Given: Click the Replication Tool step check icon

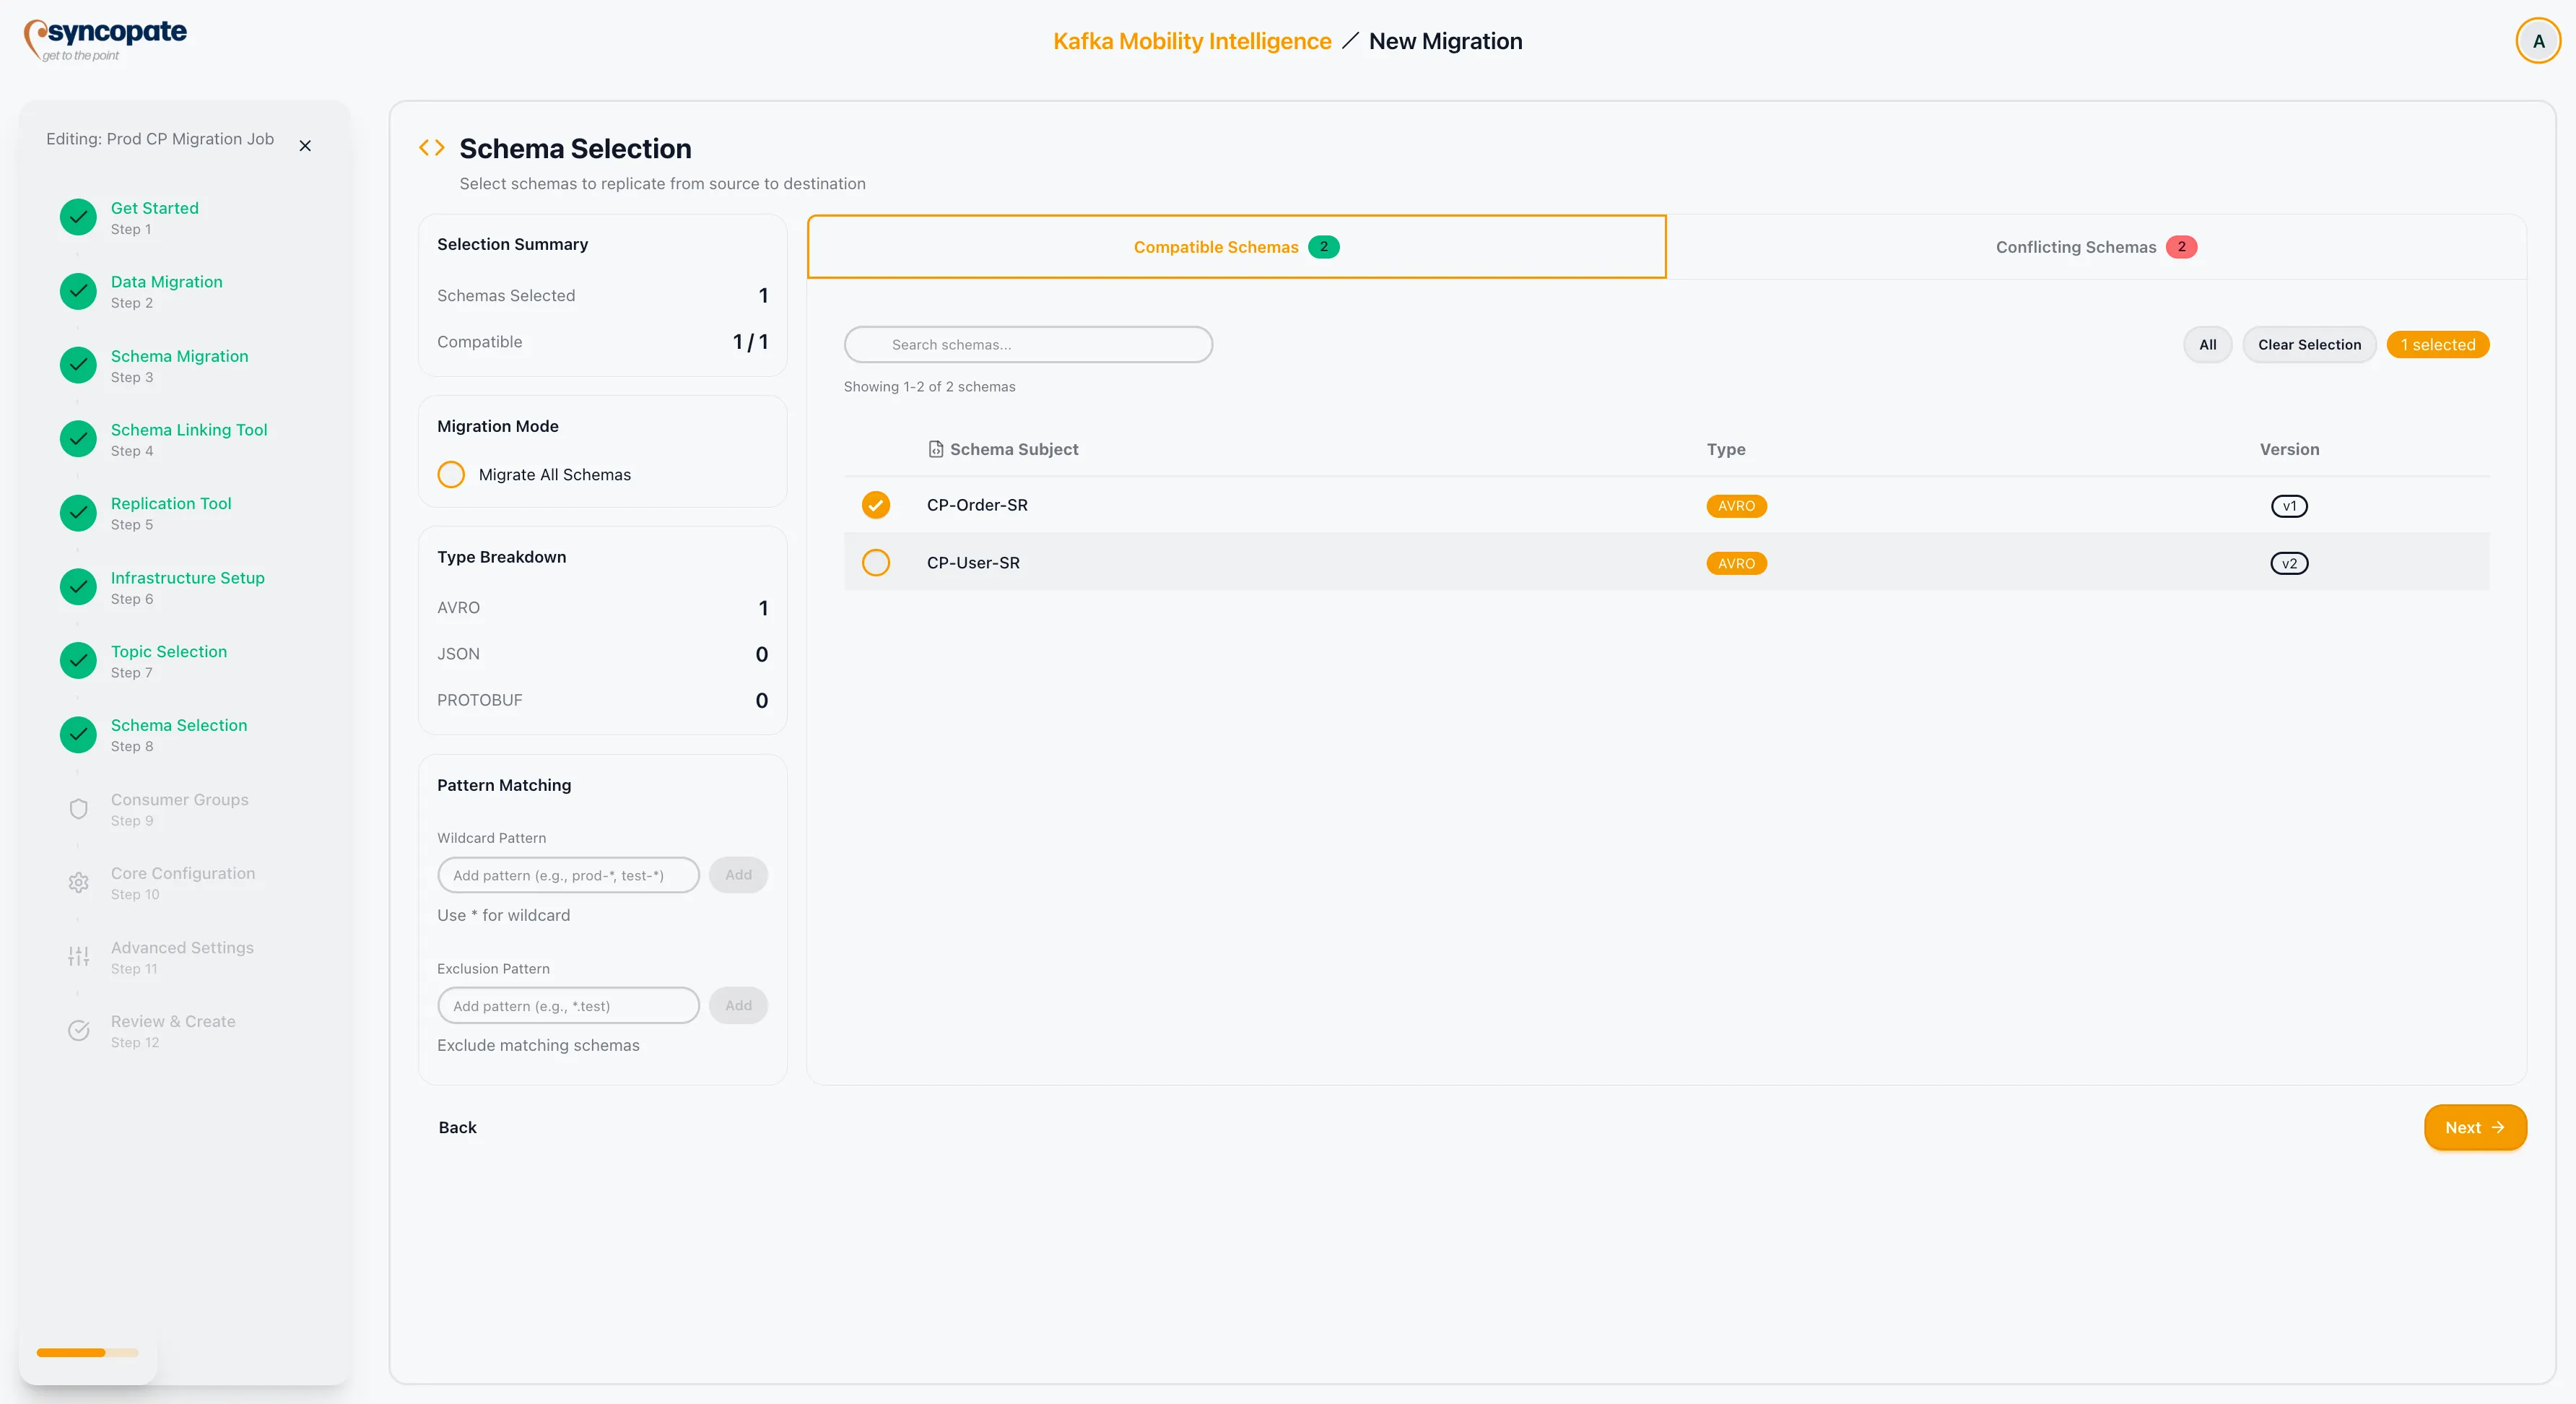Looking at the screenshot, I should 77,512.
